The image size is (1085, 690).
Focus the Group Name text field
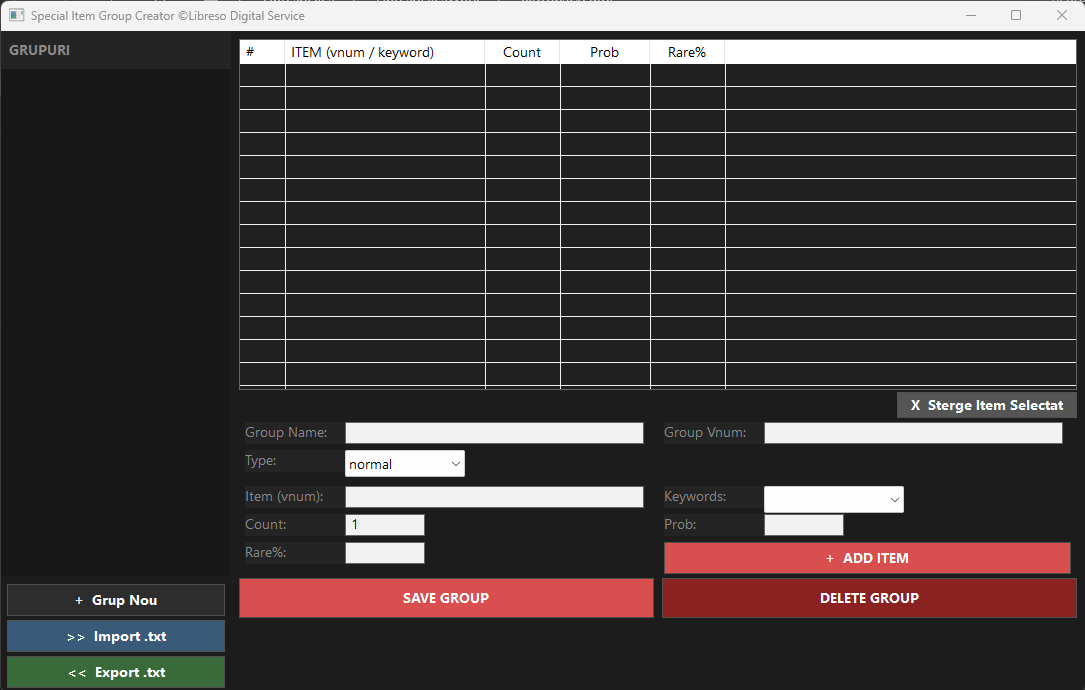[494, 433]
